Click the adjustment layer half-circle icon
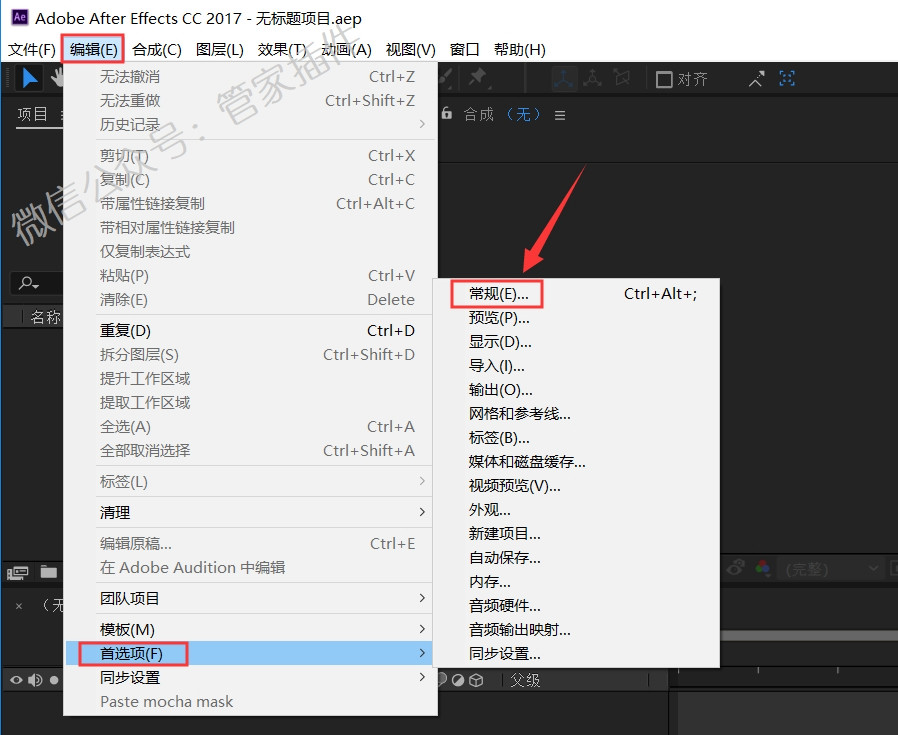This screenshot has height=735, width=898. click(x=458, y=680)
